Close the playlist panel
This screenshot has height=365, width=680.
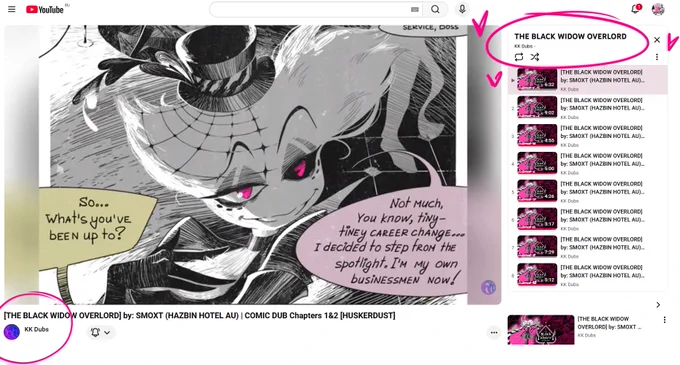click(x=657, y=40)
